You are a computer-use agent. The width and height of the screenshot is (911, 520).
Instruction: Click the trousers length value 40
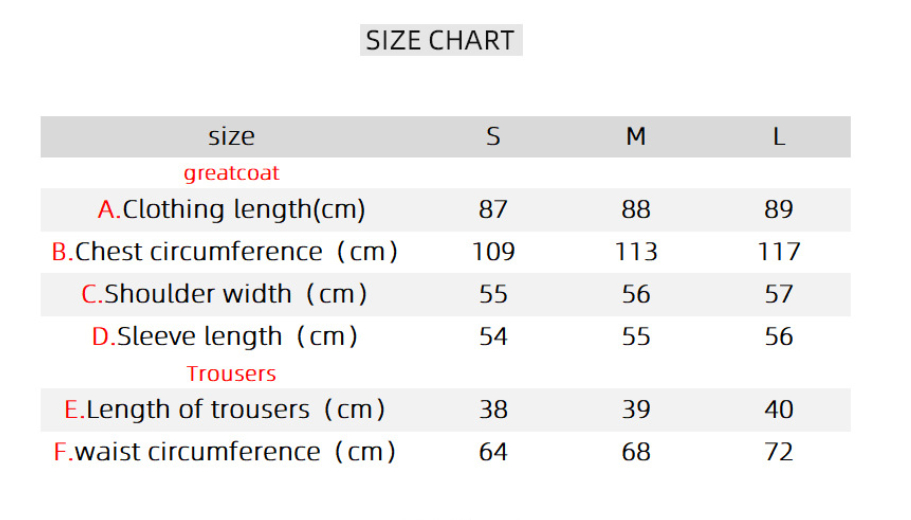pos(779,409)
